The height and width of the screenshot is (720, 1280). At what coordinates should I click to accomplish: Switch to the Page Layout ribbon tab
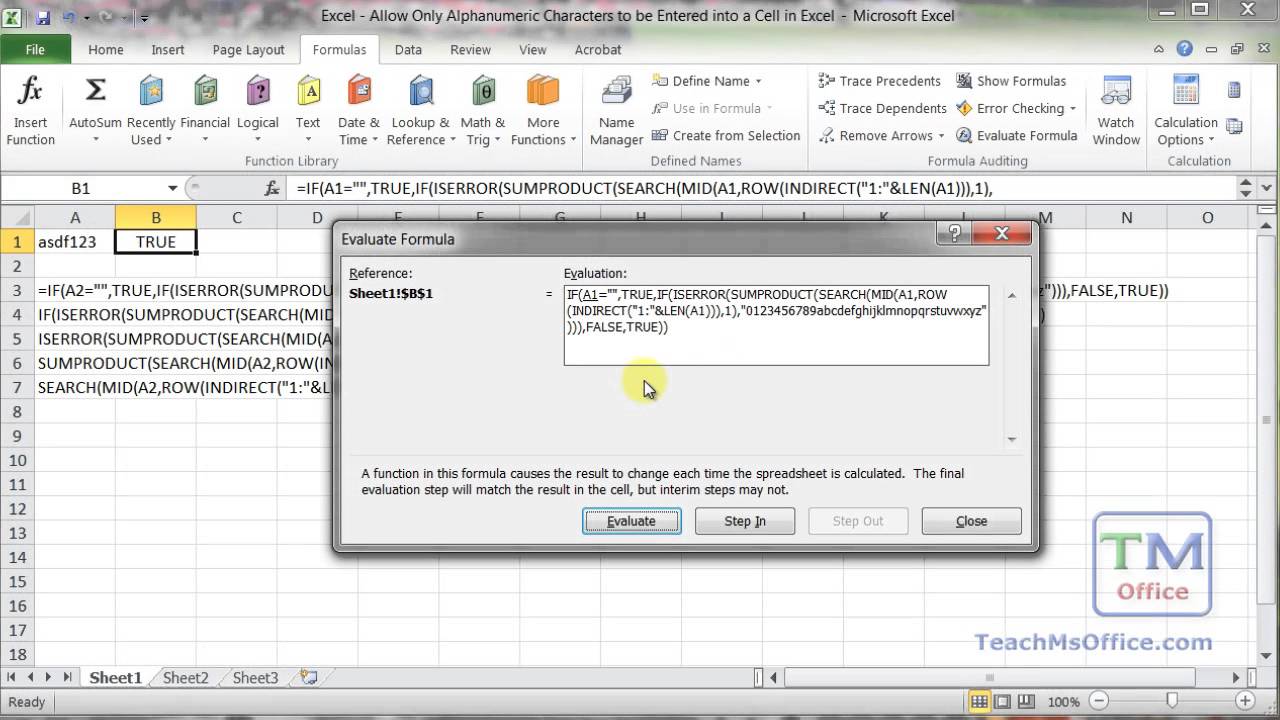(248, 49)
